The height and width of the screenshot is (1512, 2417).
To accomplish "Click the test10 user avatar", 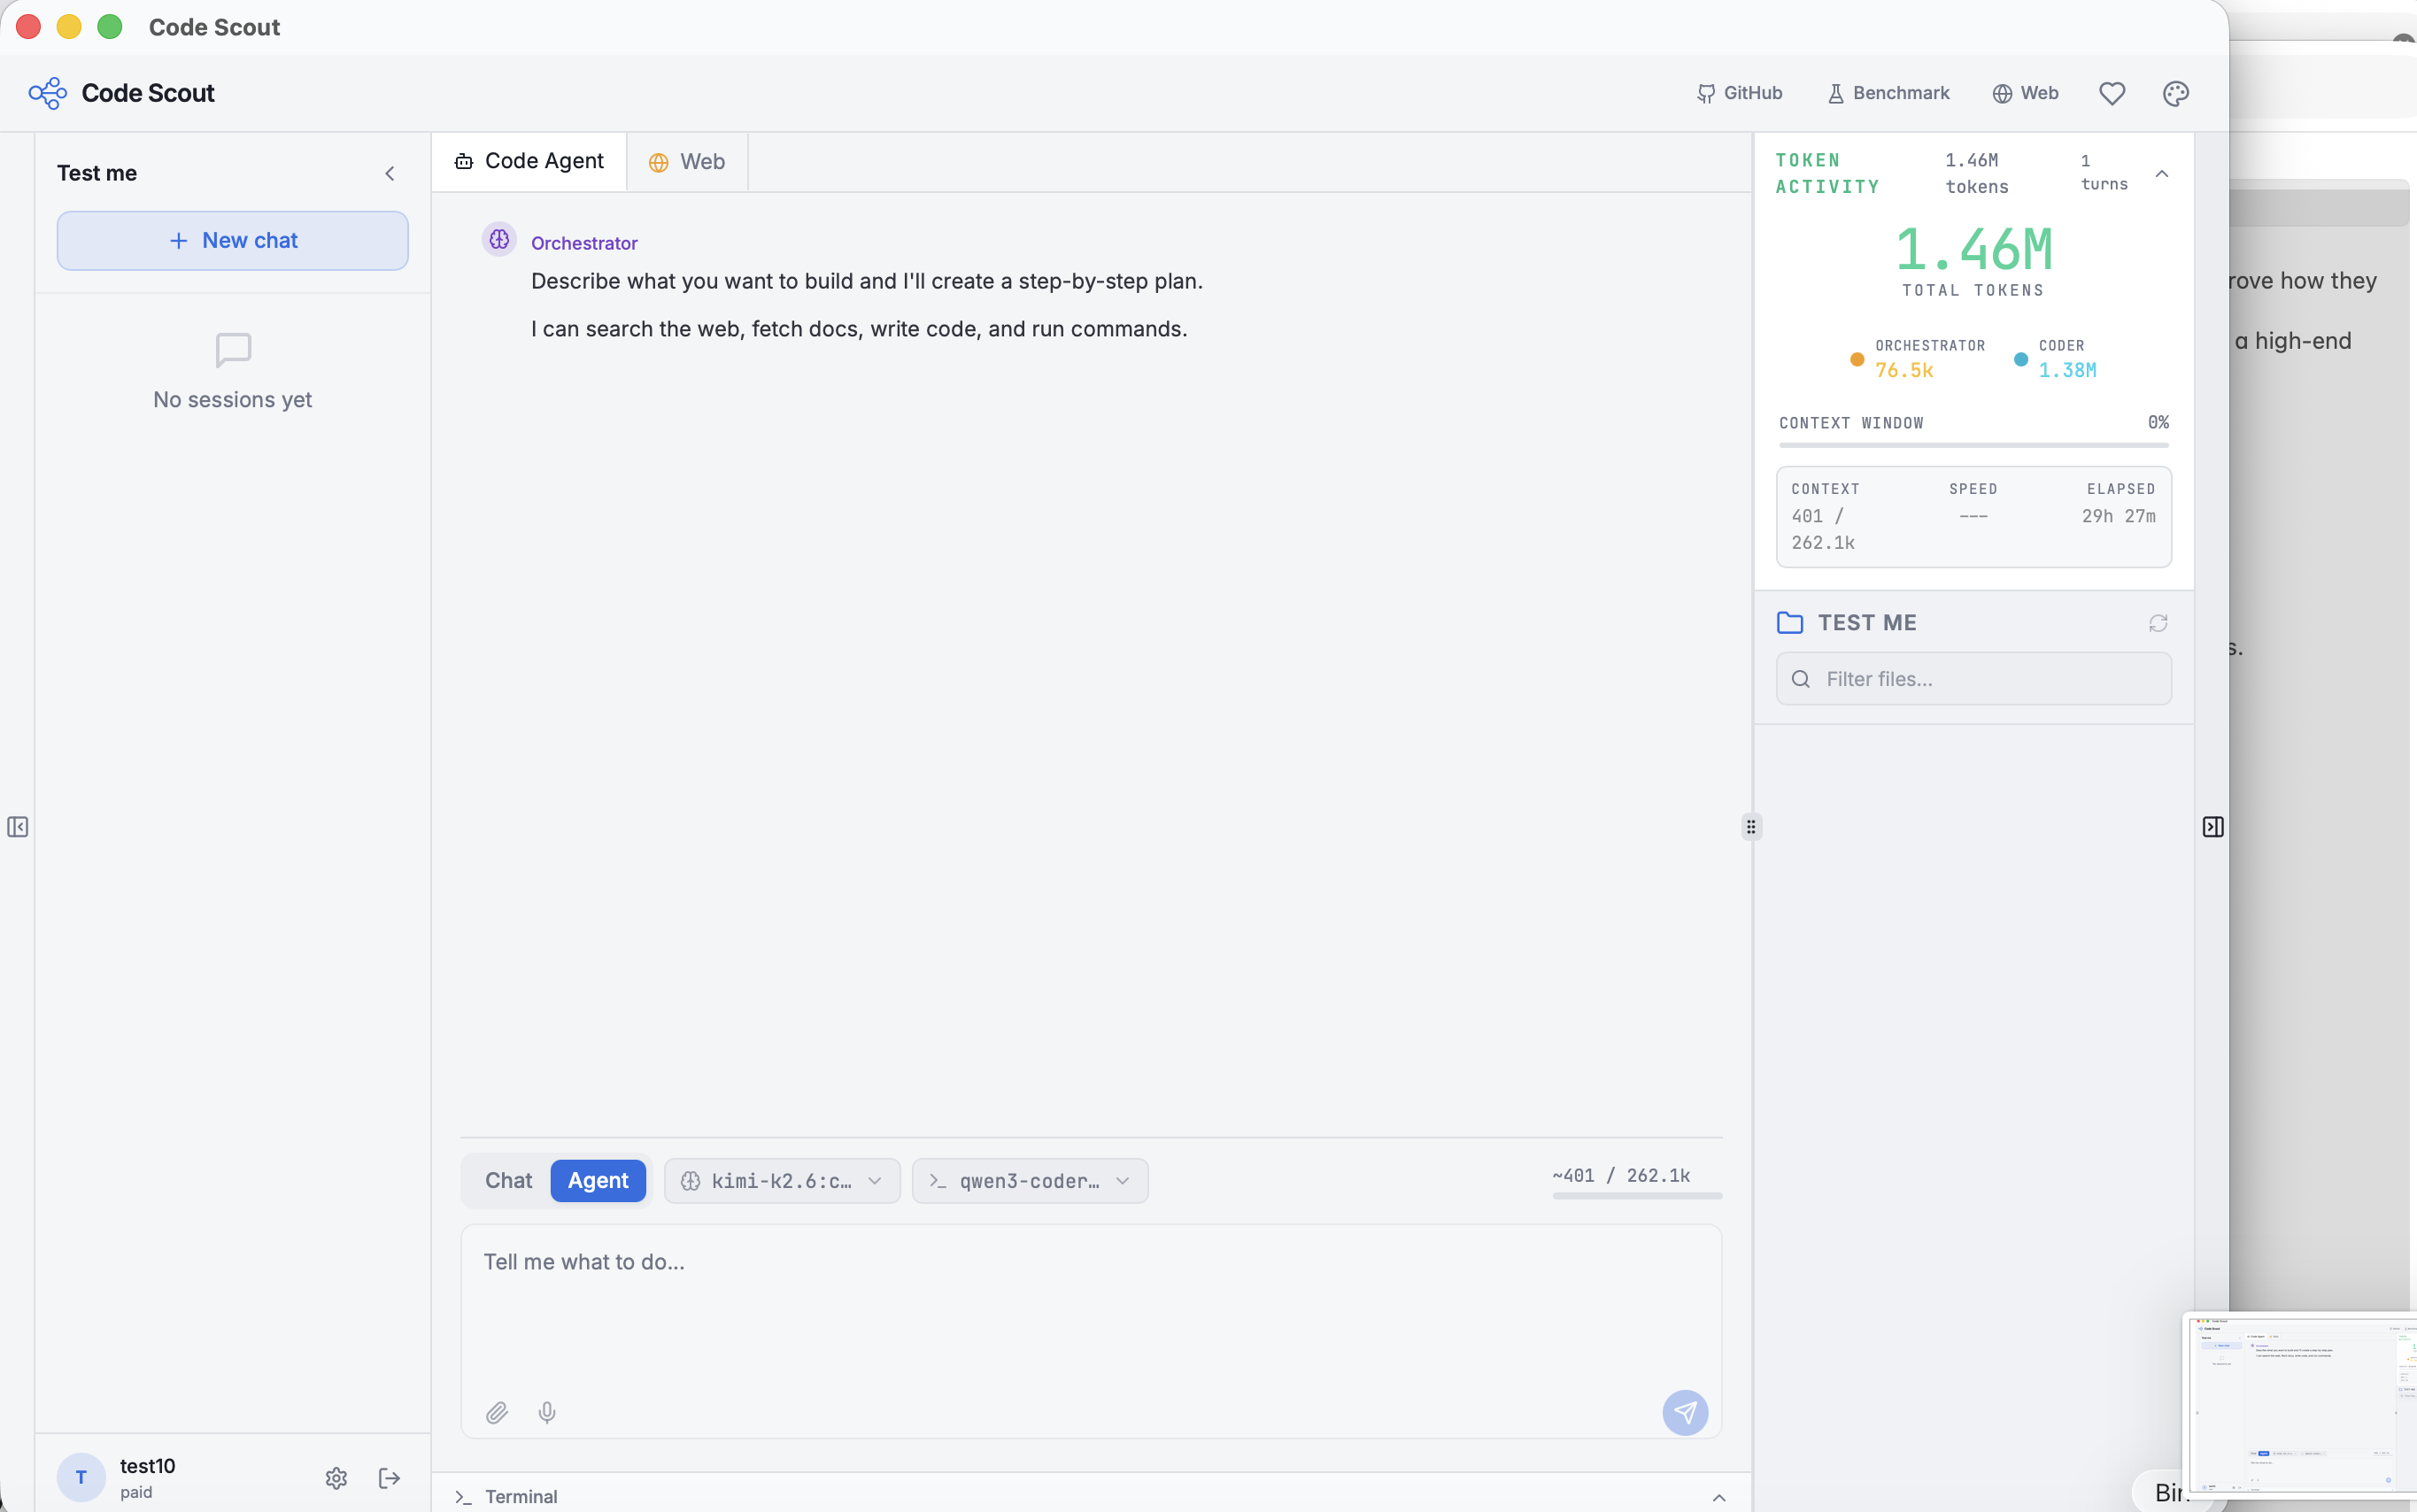I will click(81, 1478).
